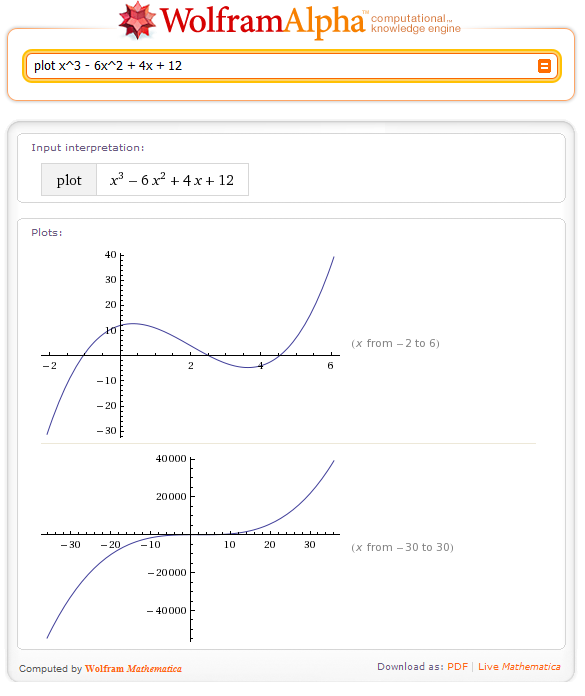
Task: Click the orange compute button in search box
Action: [544, 66]
